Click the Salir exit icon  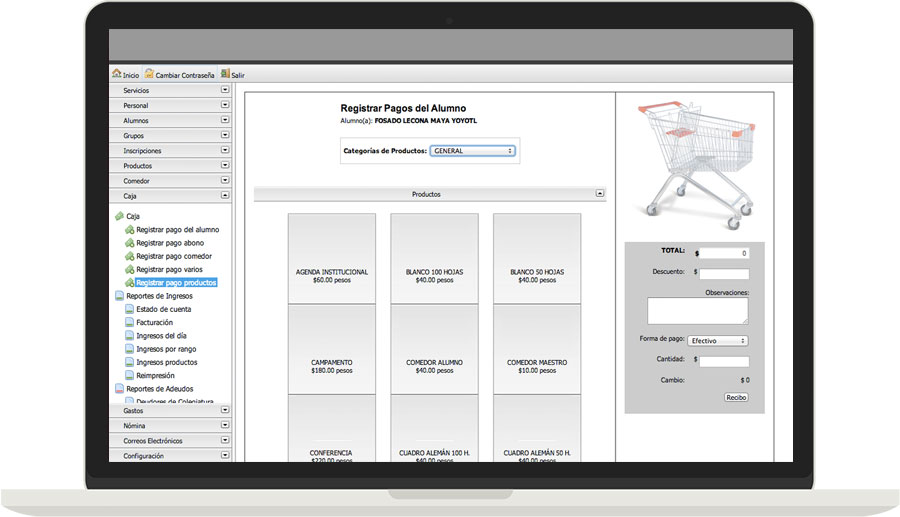225,73
